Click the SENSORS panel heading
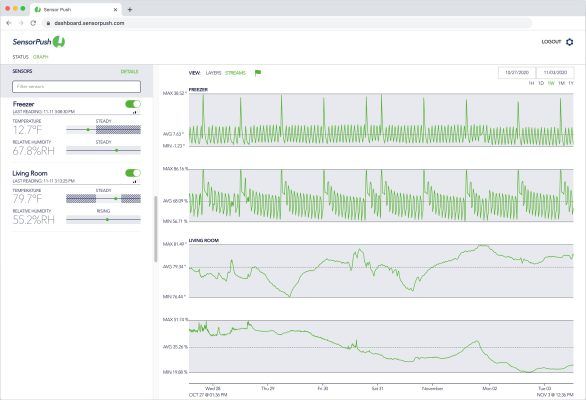The image size is (586, 400). (x=22, y=71)
